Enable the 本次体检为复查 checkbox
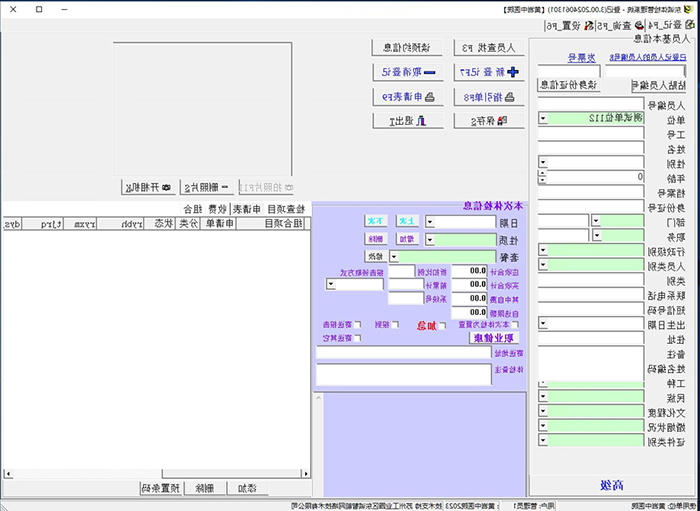Screen dimensions: 700x511 coord(515,325)
